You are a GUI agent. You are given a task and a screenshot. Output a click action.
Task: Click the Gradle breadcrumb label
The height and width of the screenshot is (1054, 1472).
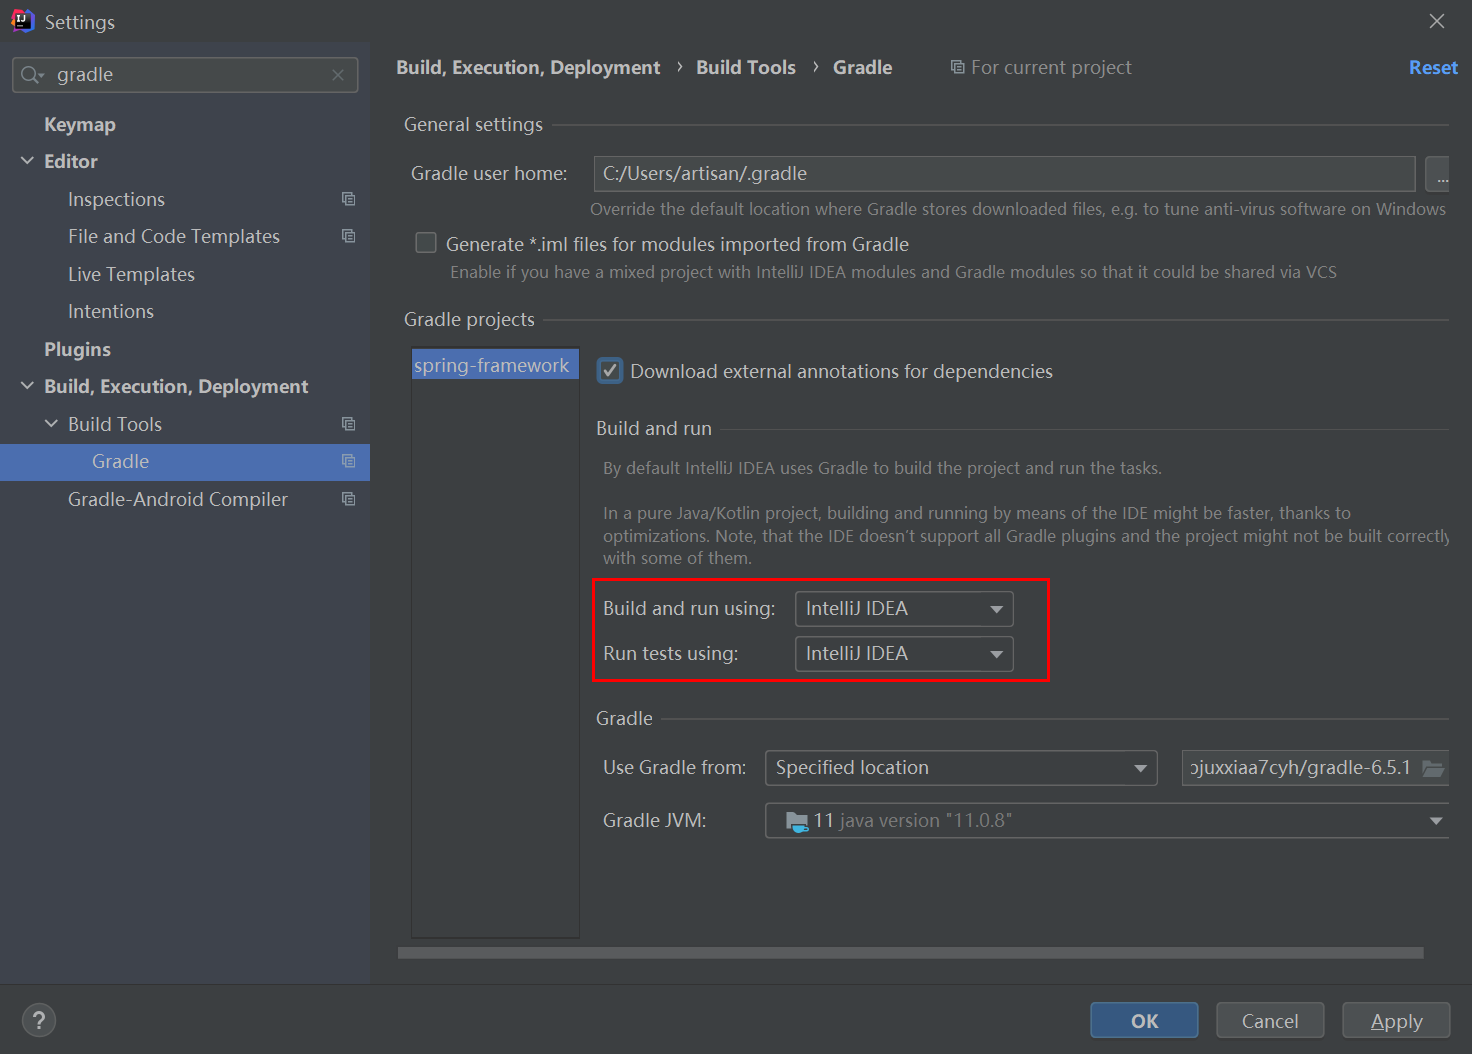(x=862, y=67)
